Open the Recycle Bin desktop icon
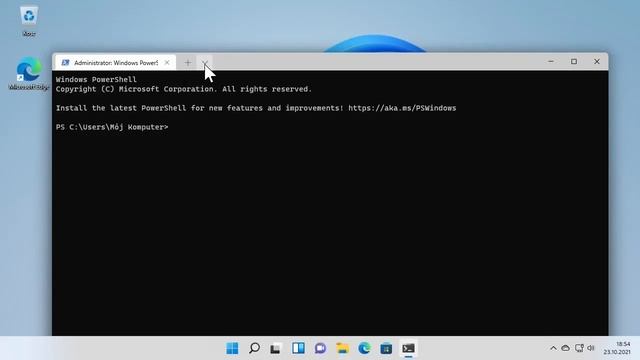 pos(29,21)
